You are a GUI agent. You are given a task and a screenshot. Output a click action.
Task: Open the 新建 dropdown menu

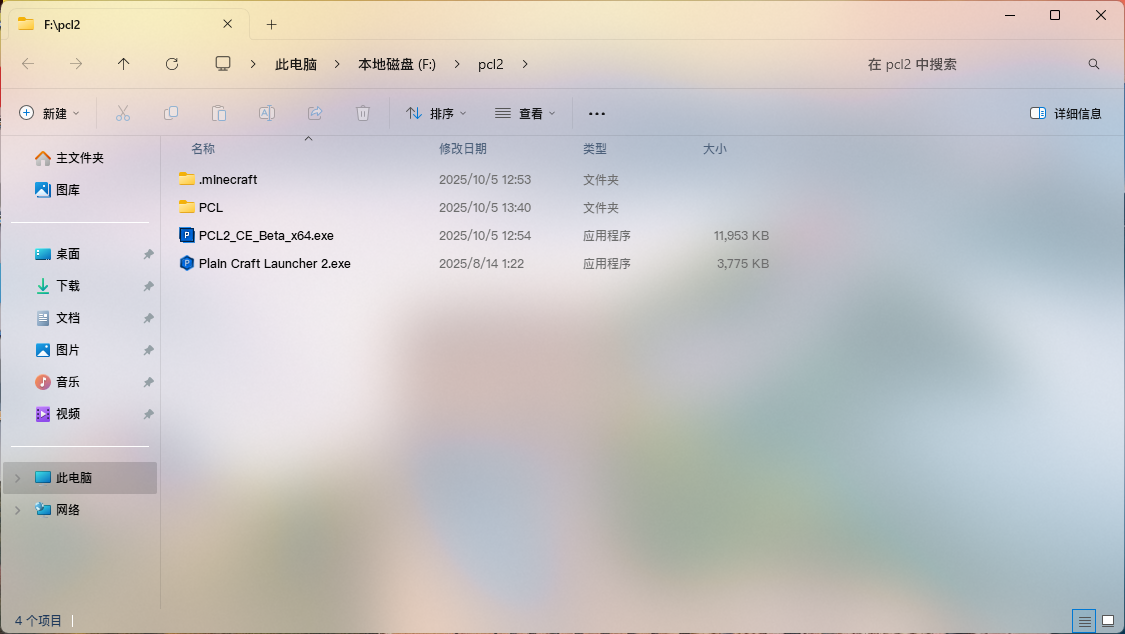[x=50, y=113]
